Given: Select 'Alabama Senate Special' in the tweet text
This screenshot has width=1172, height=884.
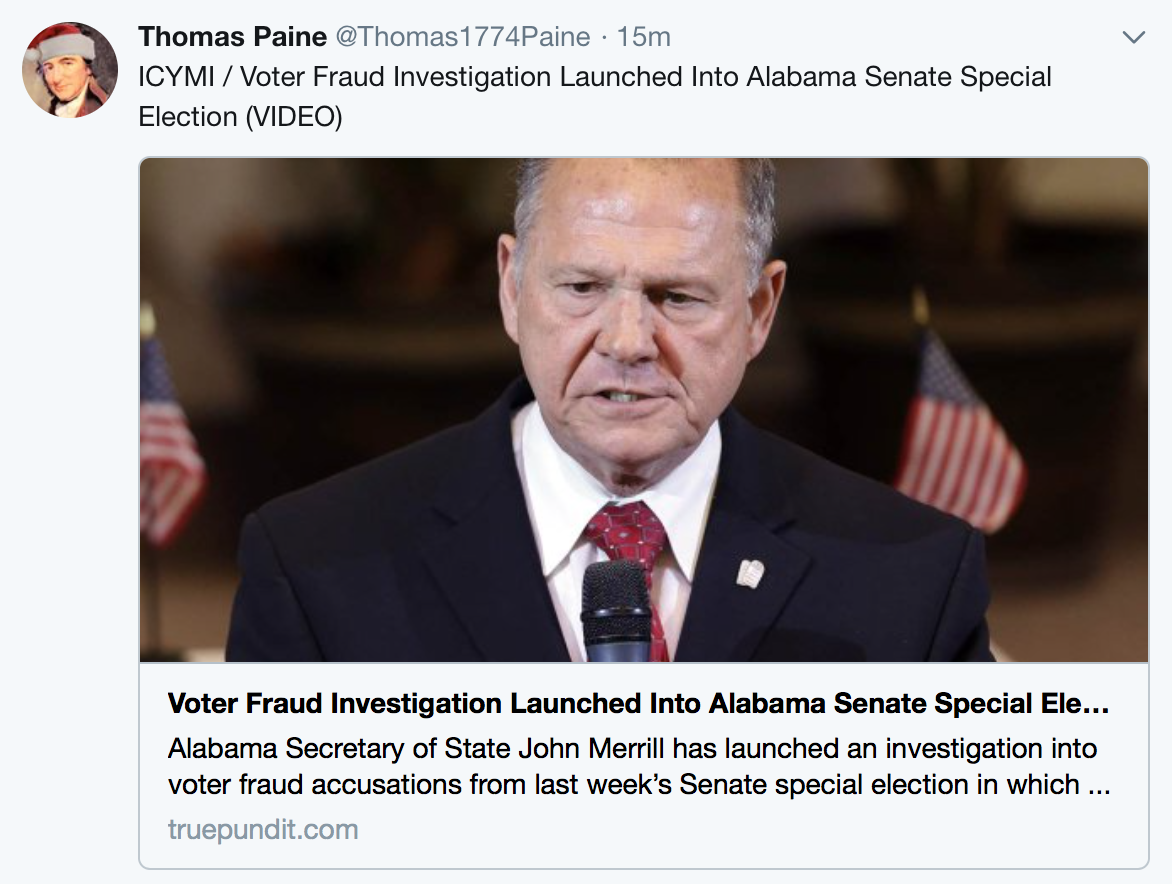Looking at the screenshot, I should click(898, 76).
